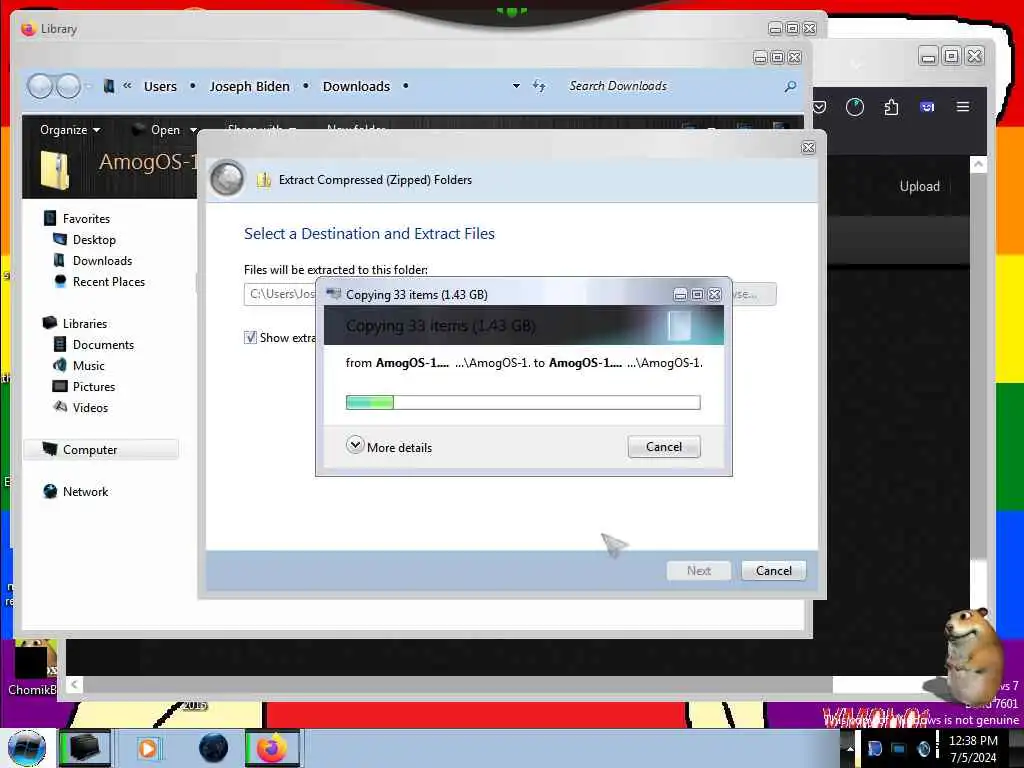The width and height of the screenshot is (1024, 768).
Task: Click the Computer icon in navigation pane
Action: tap(50, 449)
